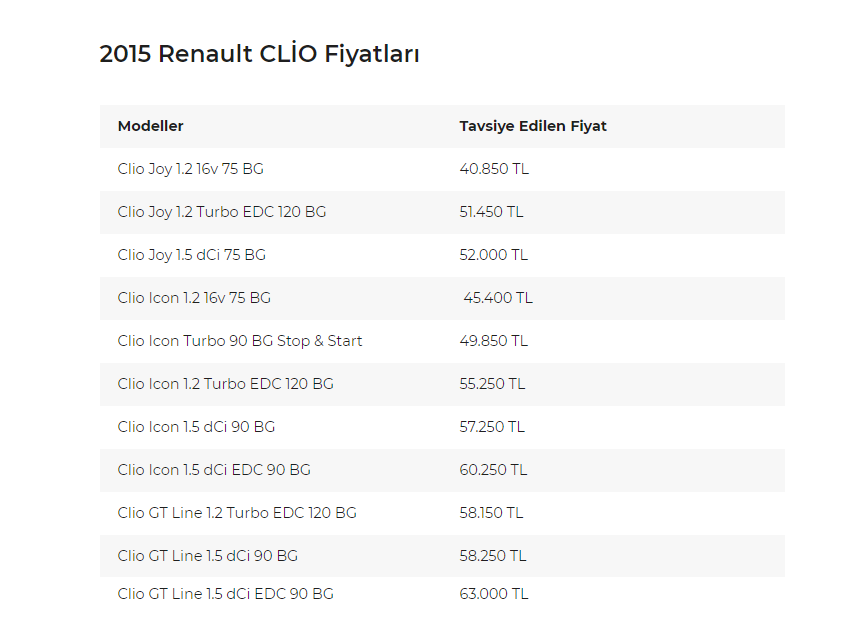
Task: Select the "Modeller" column header
Action: coord(150,126)
